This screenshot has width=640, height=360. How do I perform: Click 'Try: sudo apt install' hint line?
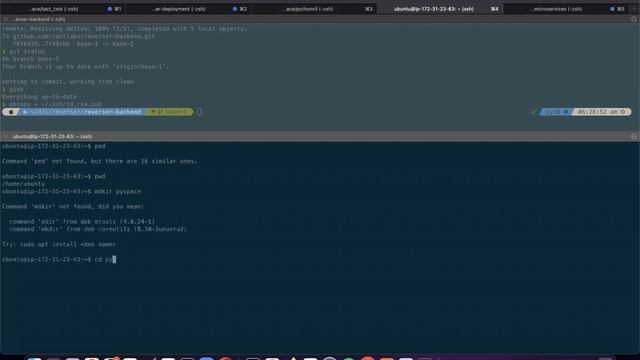pyautogui.click(x=59, y=244)
